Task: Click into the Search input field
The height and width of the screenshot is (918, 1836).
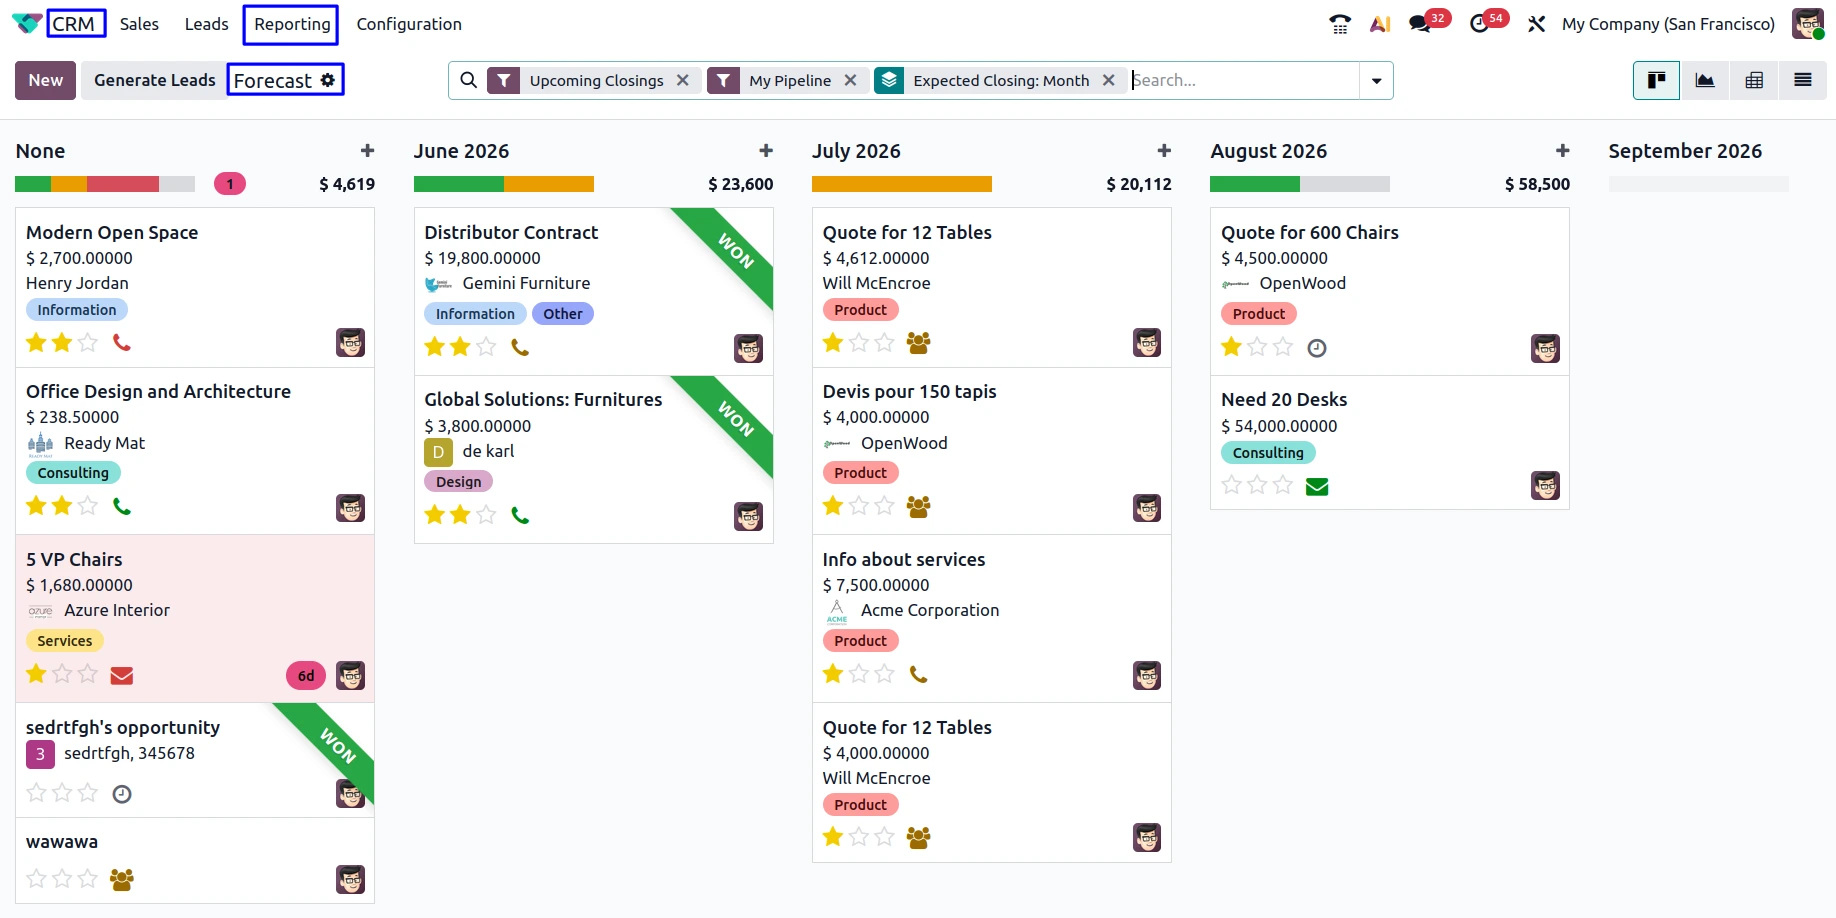Action: (x=1243, y=80)
